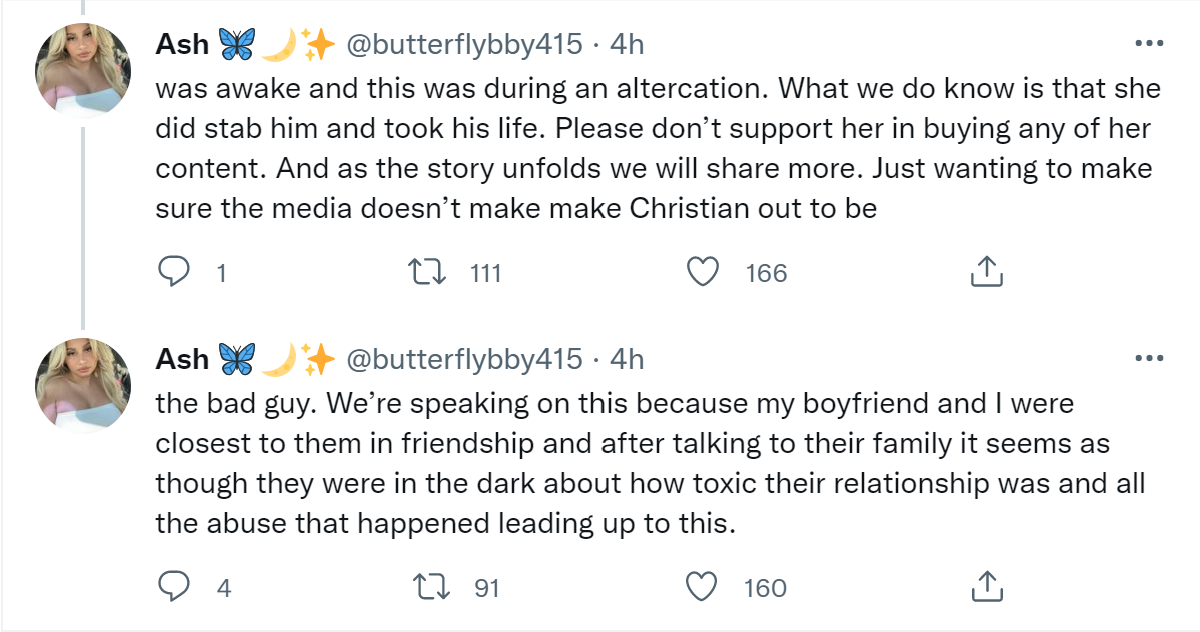Reply to the first tweet

[x=174, y=272]
